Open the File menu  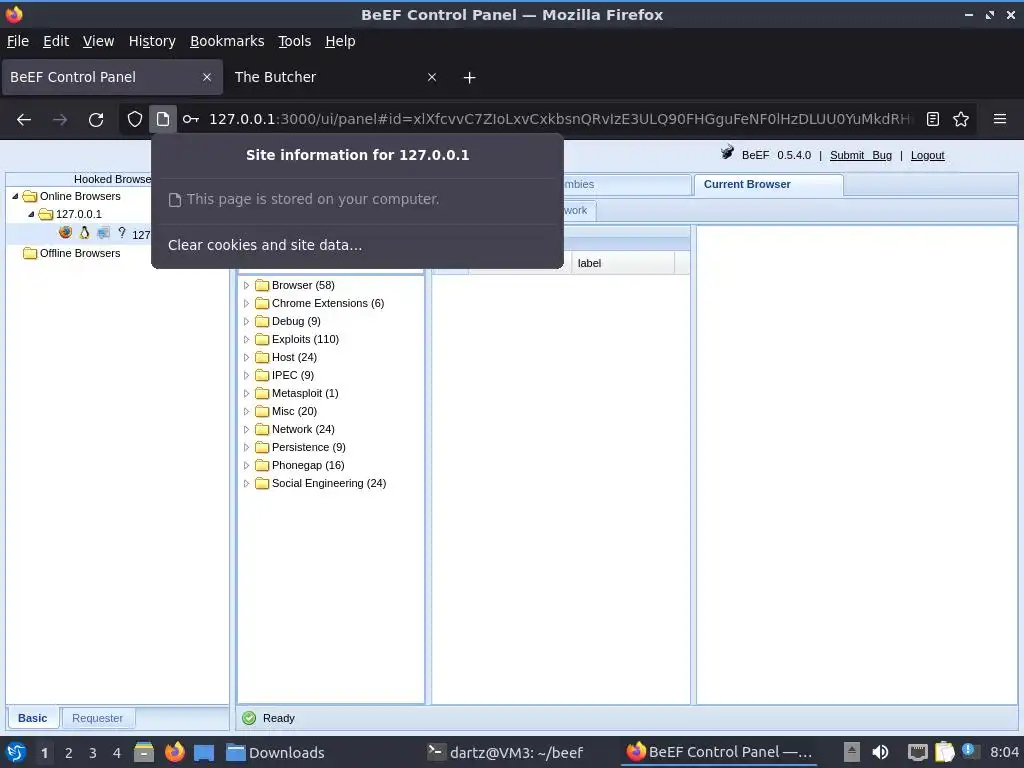(18, 41)
